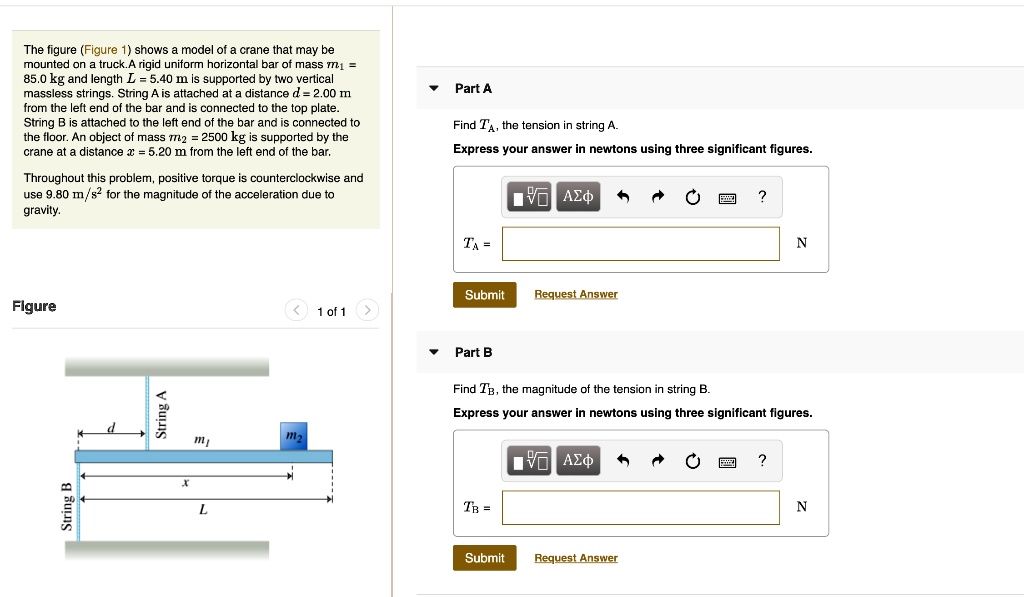Redo your entry using Part A's redo arrow

tap(658, 196)
